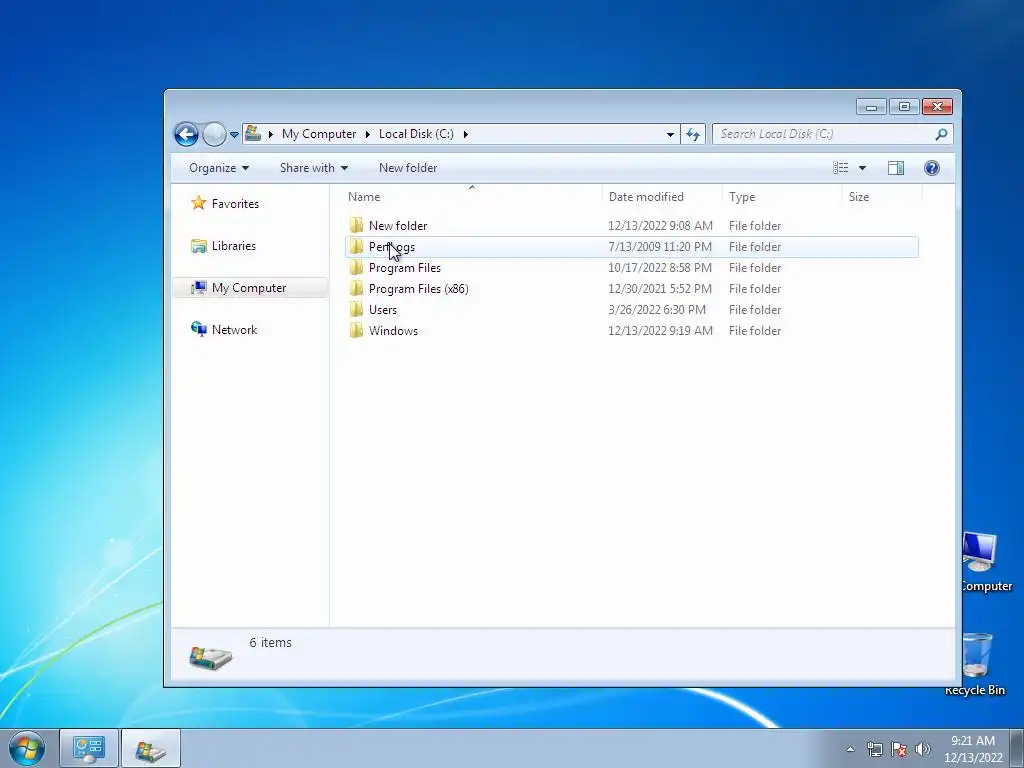The image size is (1024, 768).
Task: Select Favorites in navigation pane
Action: tap(235, 204)
